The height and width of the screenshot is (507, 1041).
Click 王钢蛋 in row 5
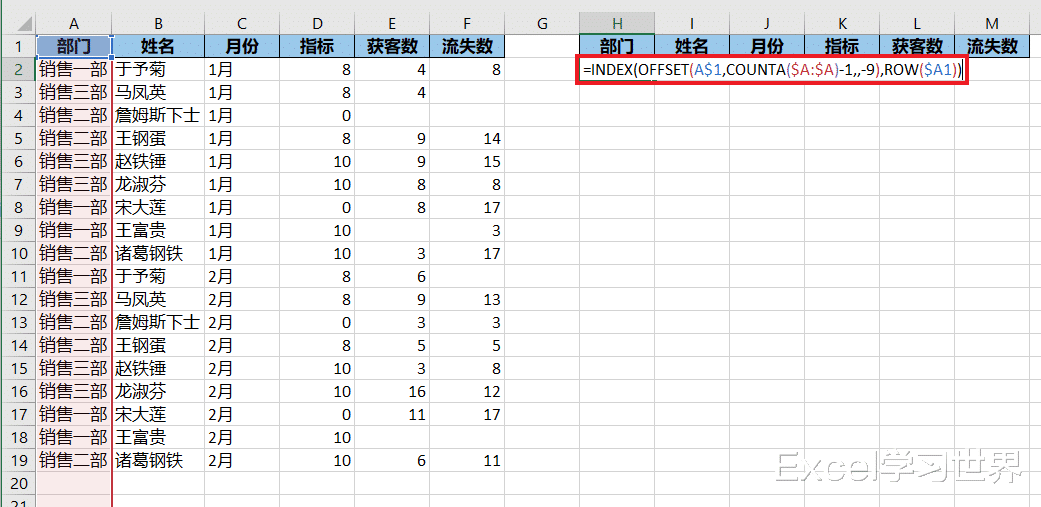coord(142,139)
